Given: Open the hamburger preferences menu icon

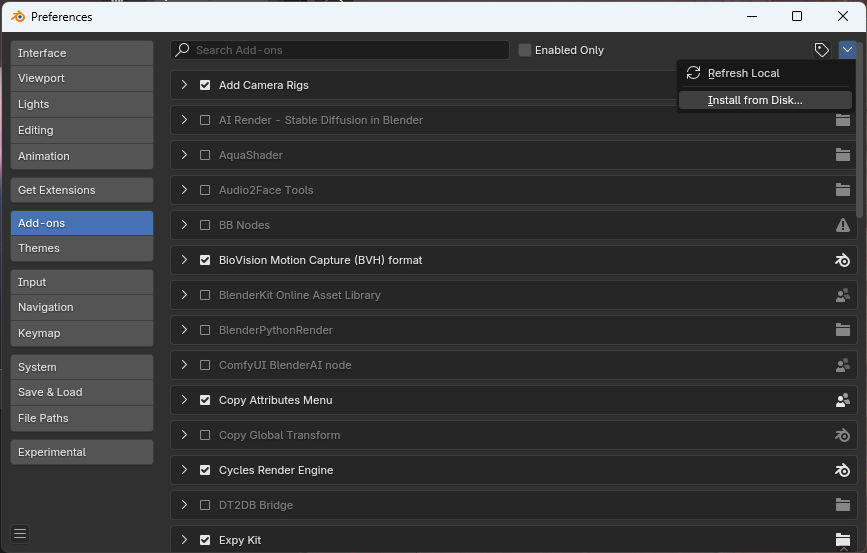Looking at the screenshot, I should [20, 534].
